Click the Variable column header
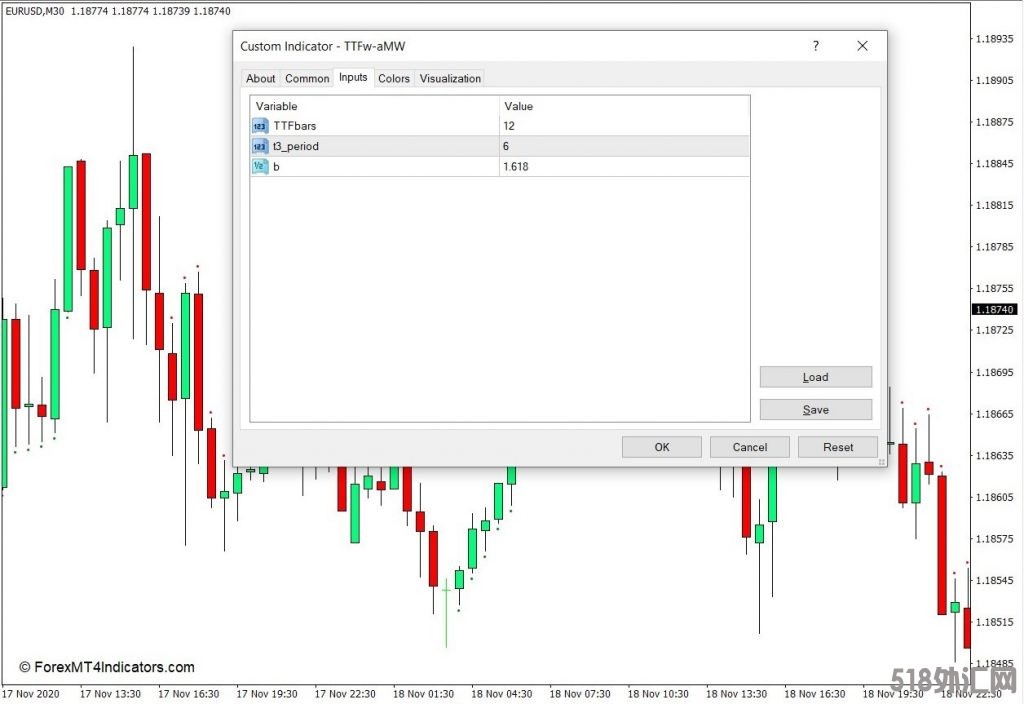This screenshot has height=704, width=1024. [374, 106]
